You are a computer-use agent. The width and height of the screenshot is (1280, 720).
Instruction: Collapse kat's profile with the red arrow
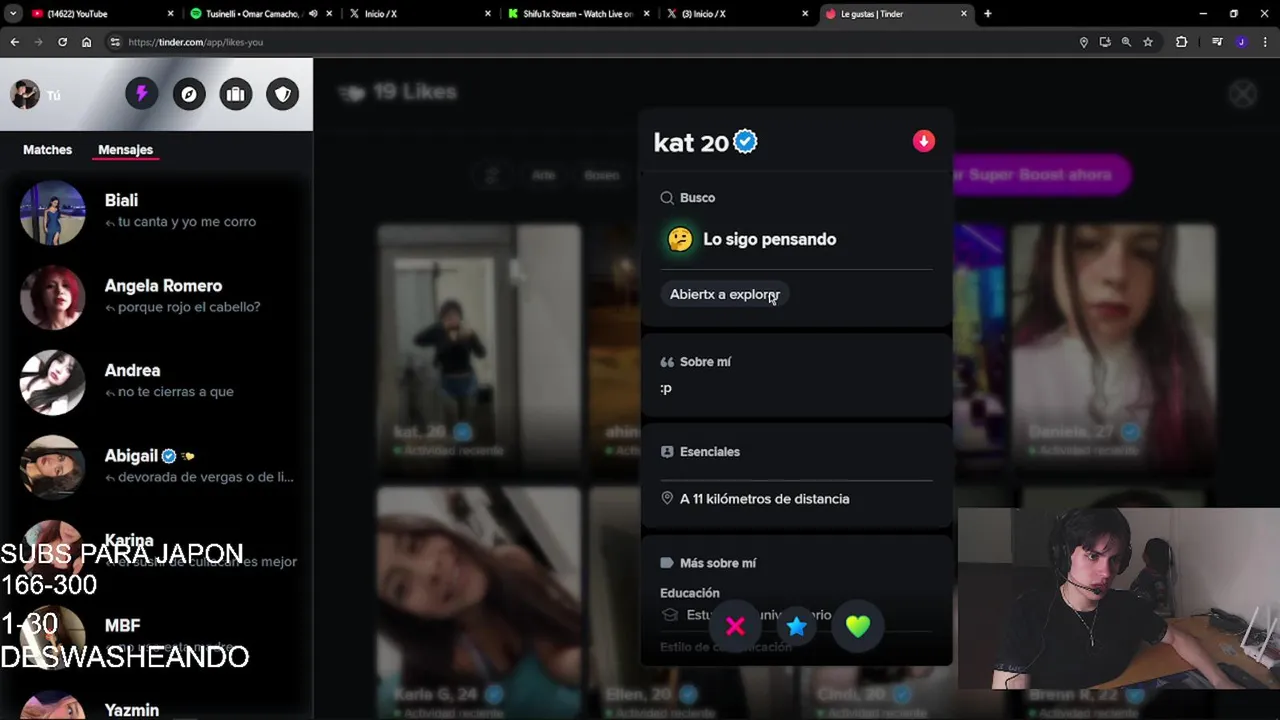(x=923, y=141)
